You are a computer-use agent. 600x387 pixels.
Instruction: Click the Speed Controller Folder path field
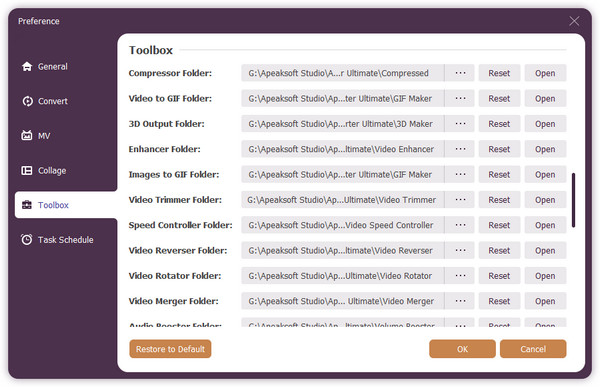point(343,225)
